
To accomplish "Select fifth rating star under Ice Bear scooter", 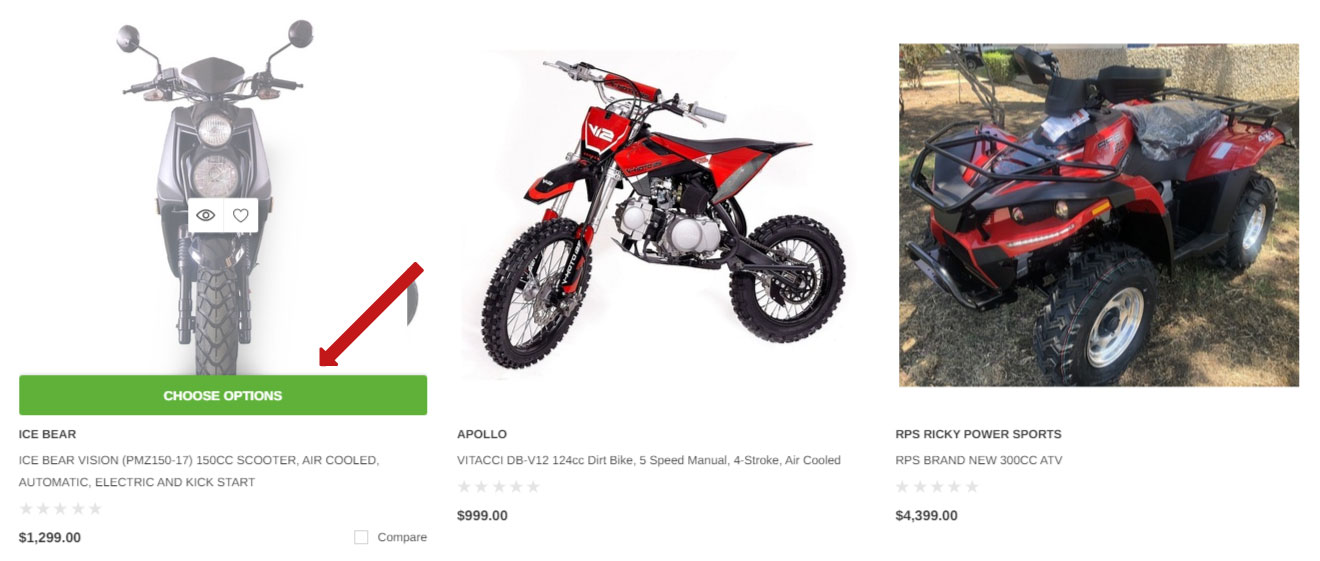I will pyautogui.click(x=95, y=508).
